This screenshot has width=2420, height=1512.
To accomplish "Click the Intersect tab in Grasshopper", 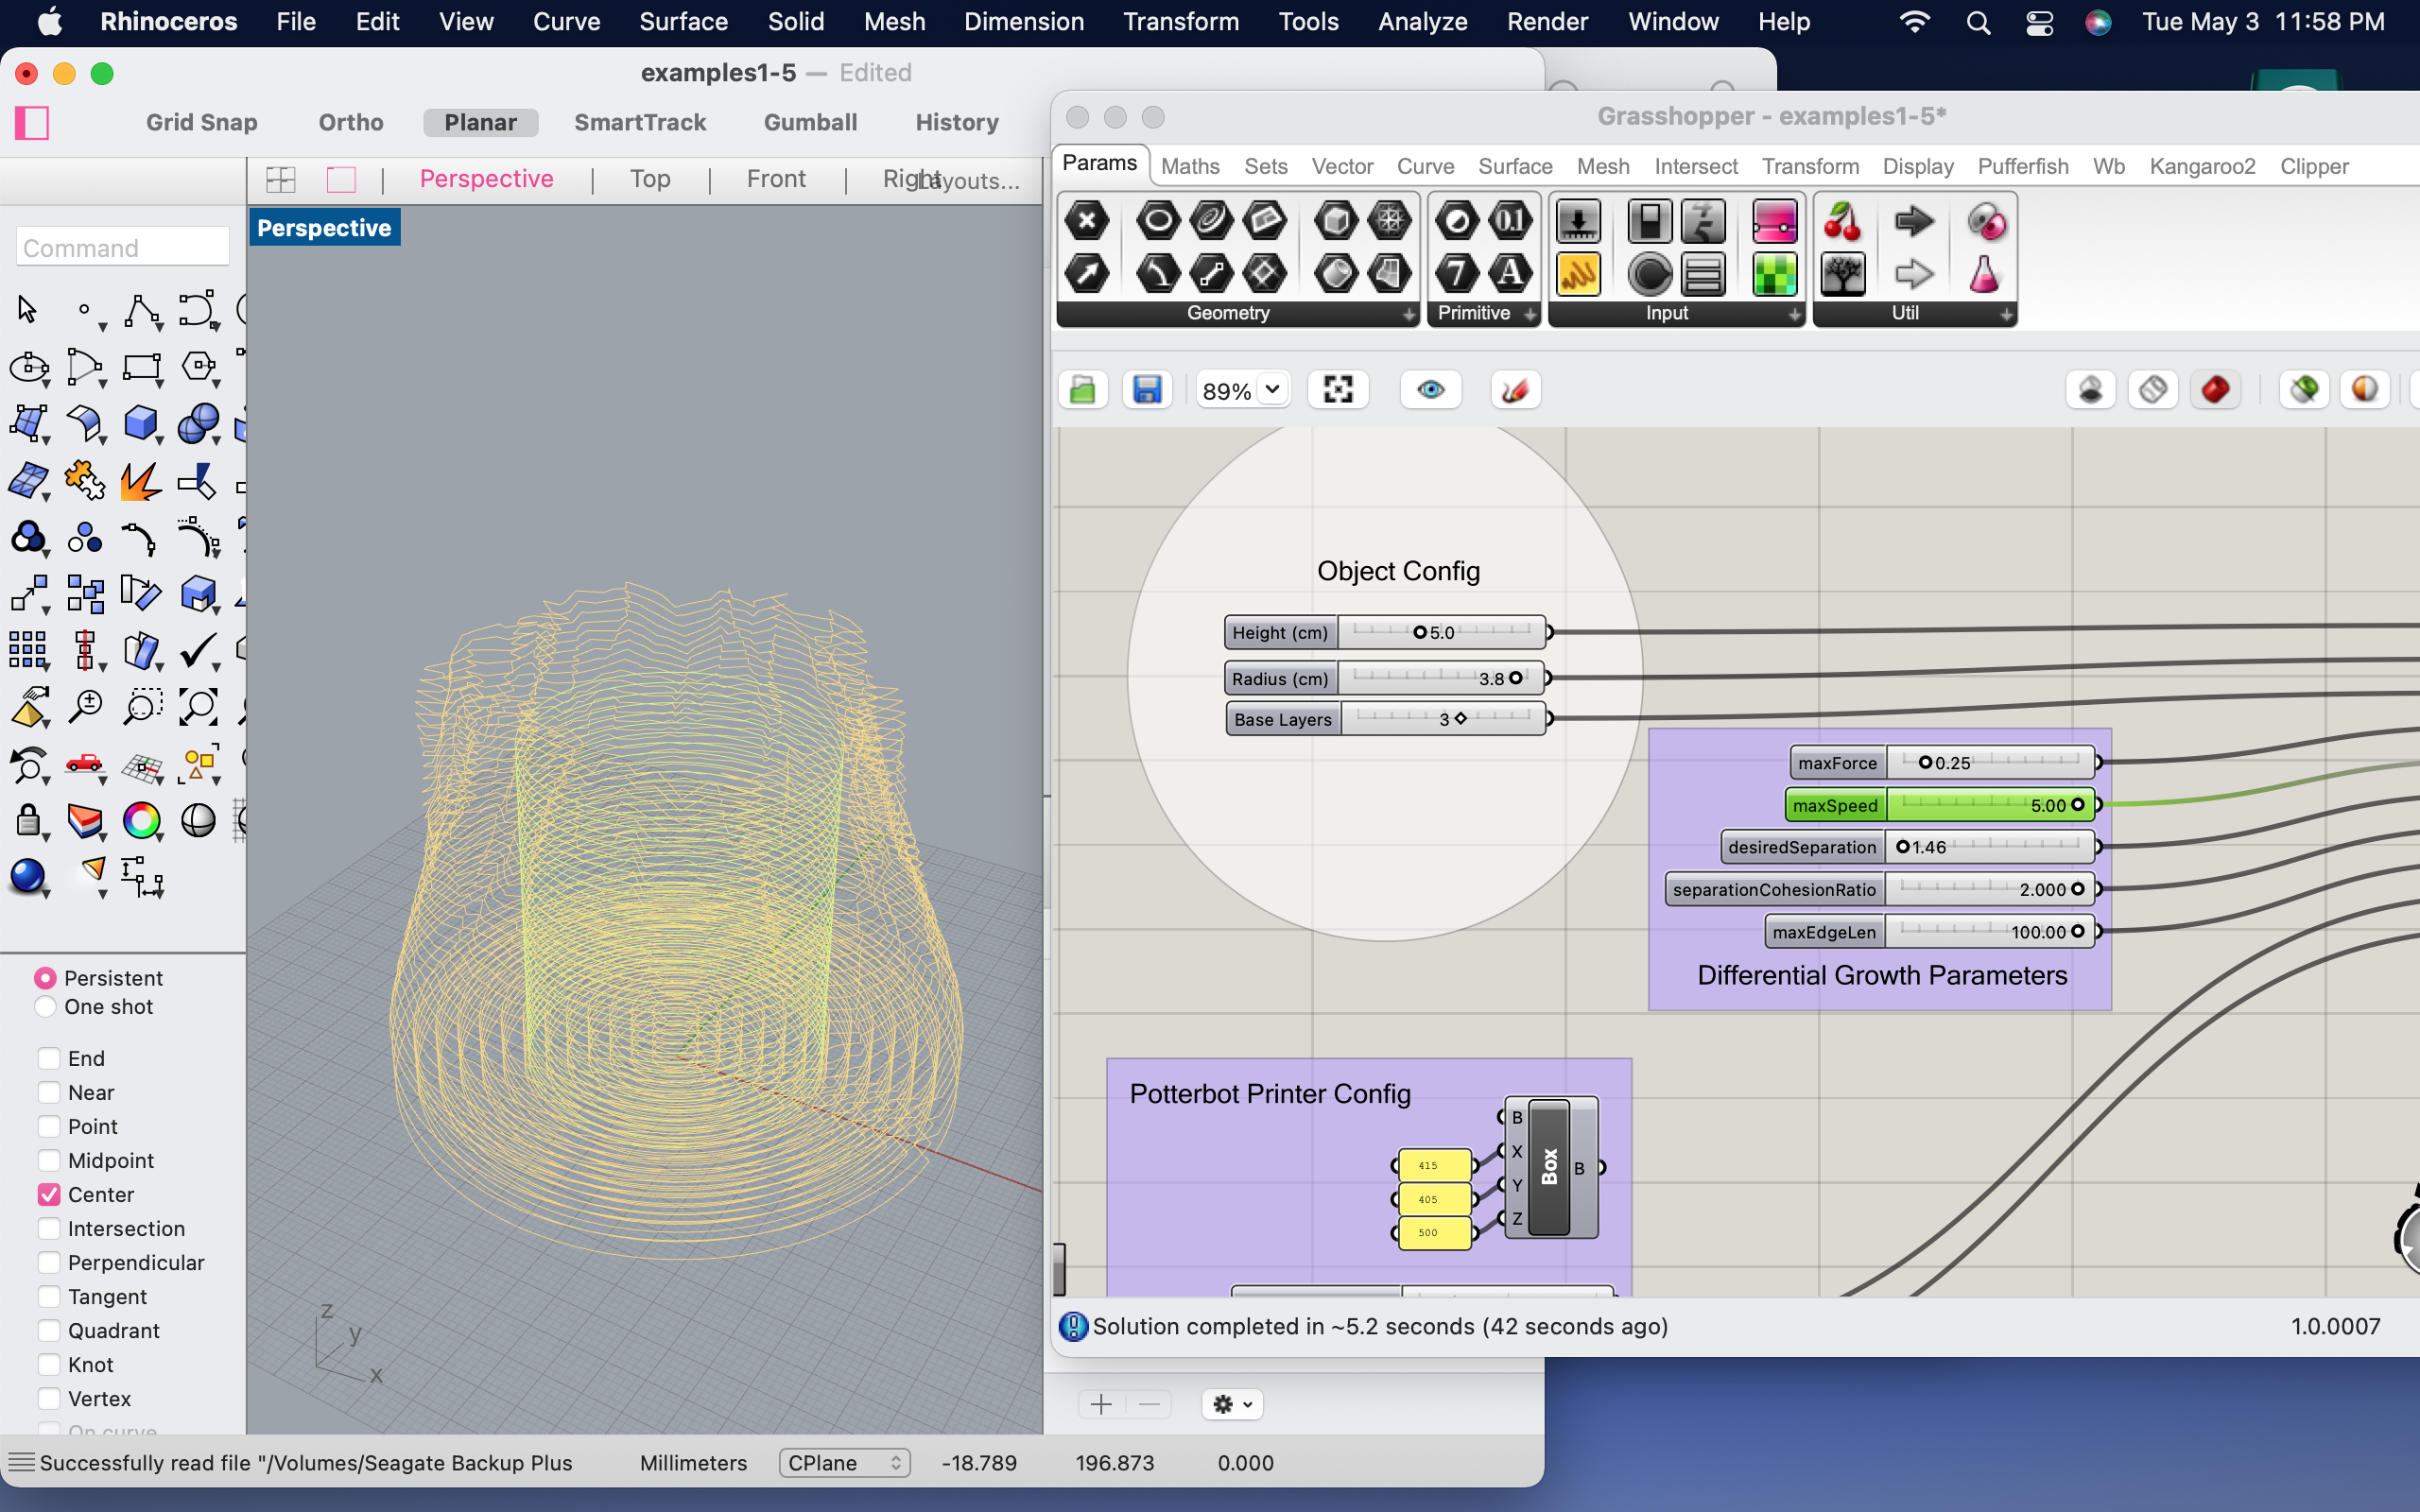I will click(x=1693, y=165).
